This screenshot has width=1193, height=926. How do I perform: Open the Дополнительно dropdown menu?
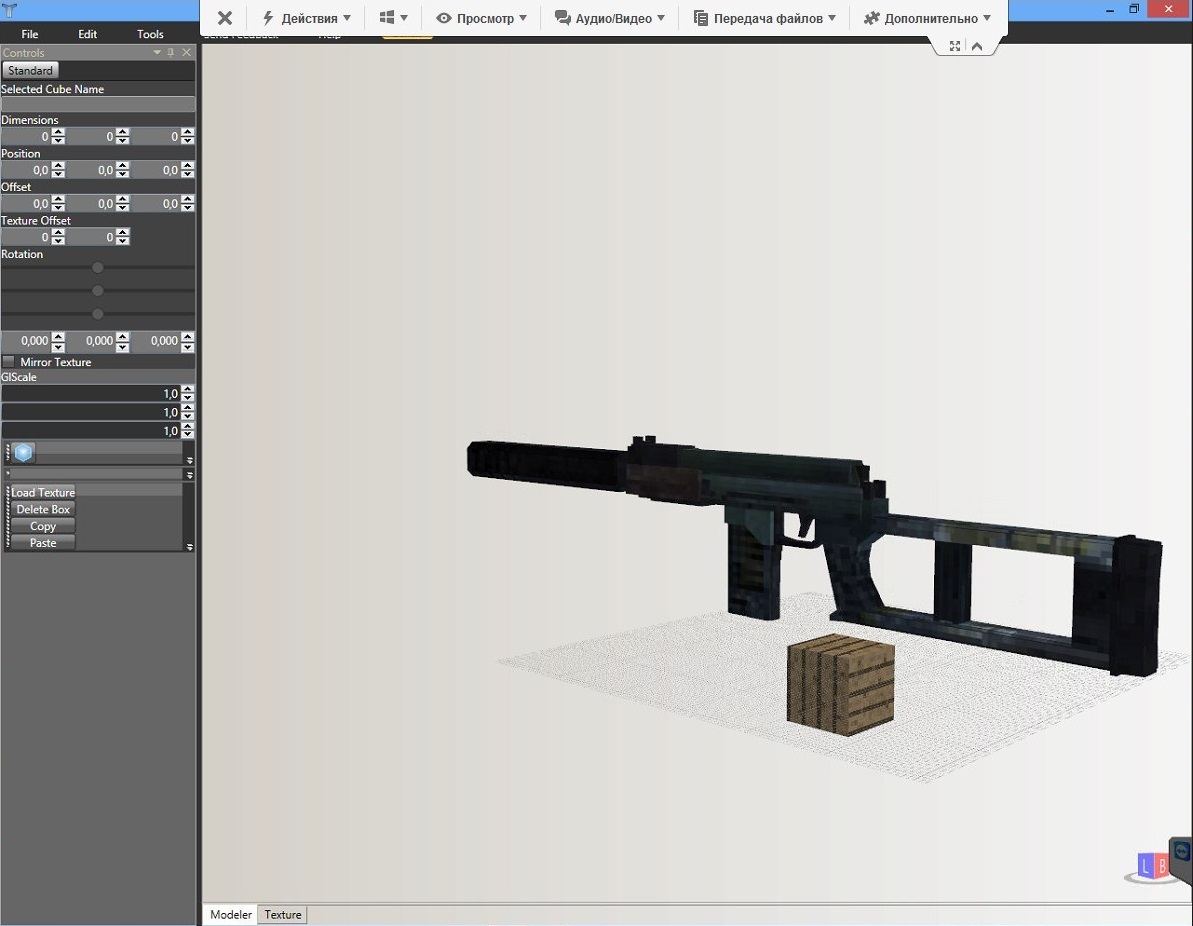click(x=988, y=17)
